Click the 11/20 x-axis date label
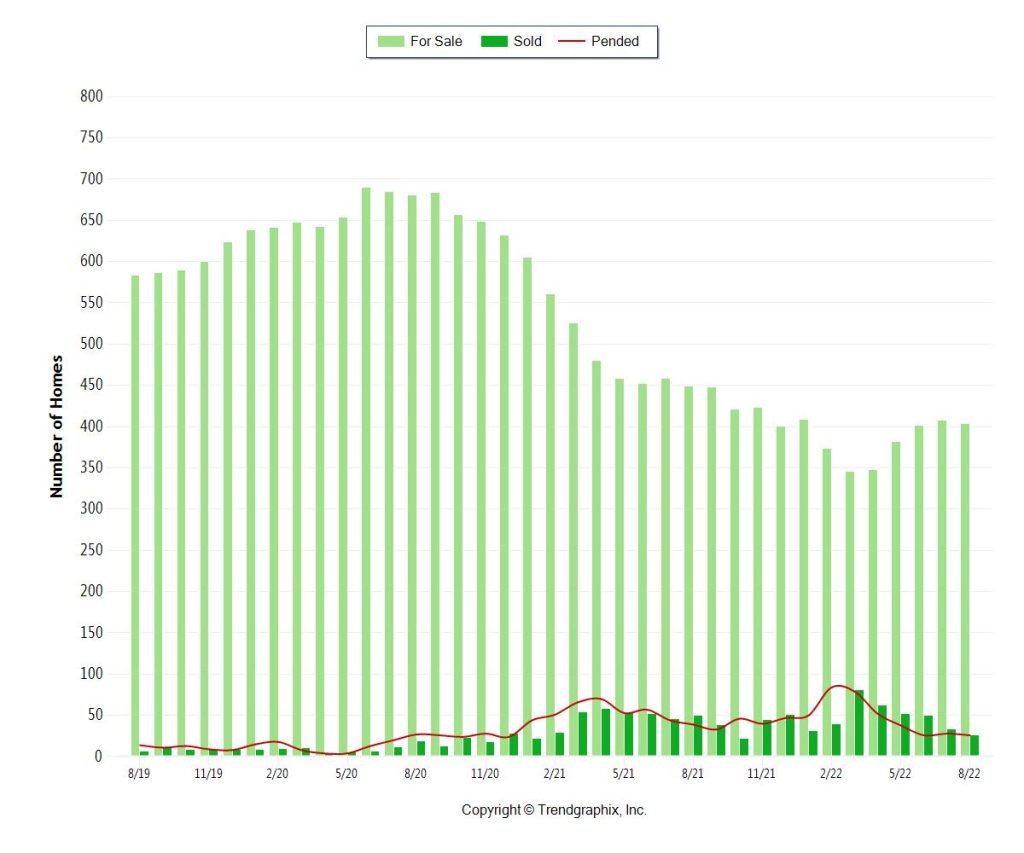This screenshot has height=853, width=1024. click(485, 773)
